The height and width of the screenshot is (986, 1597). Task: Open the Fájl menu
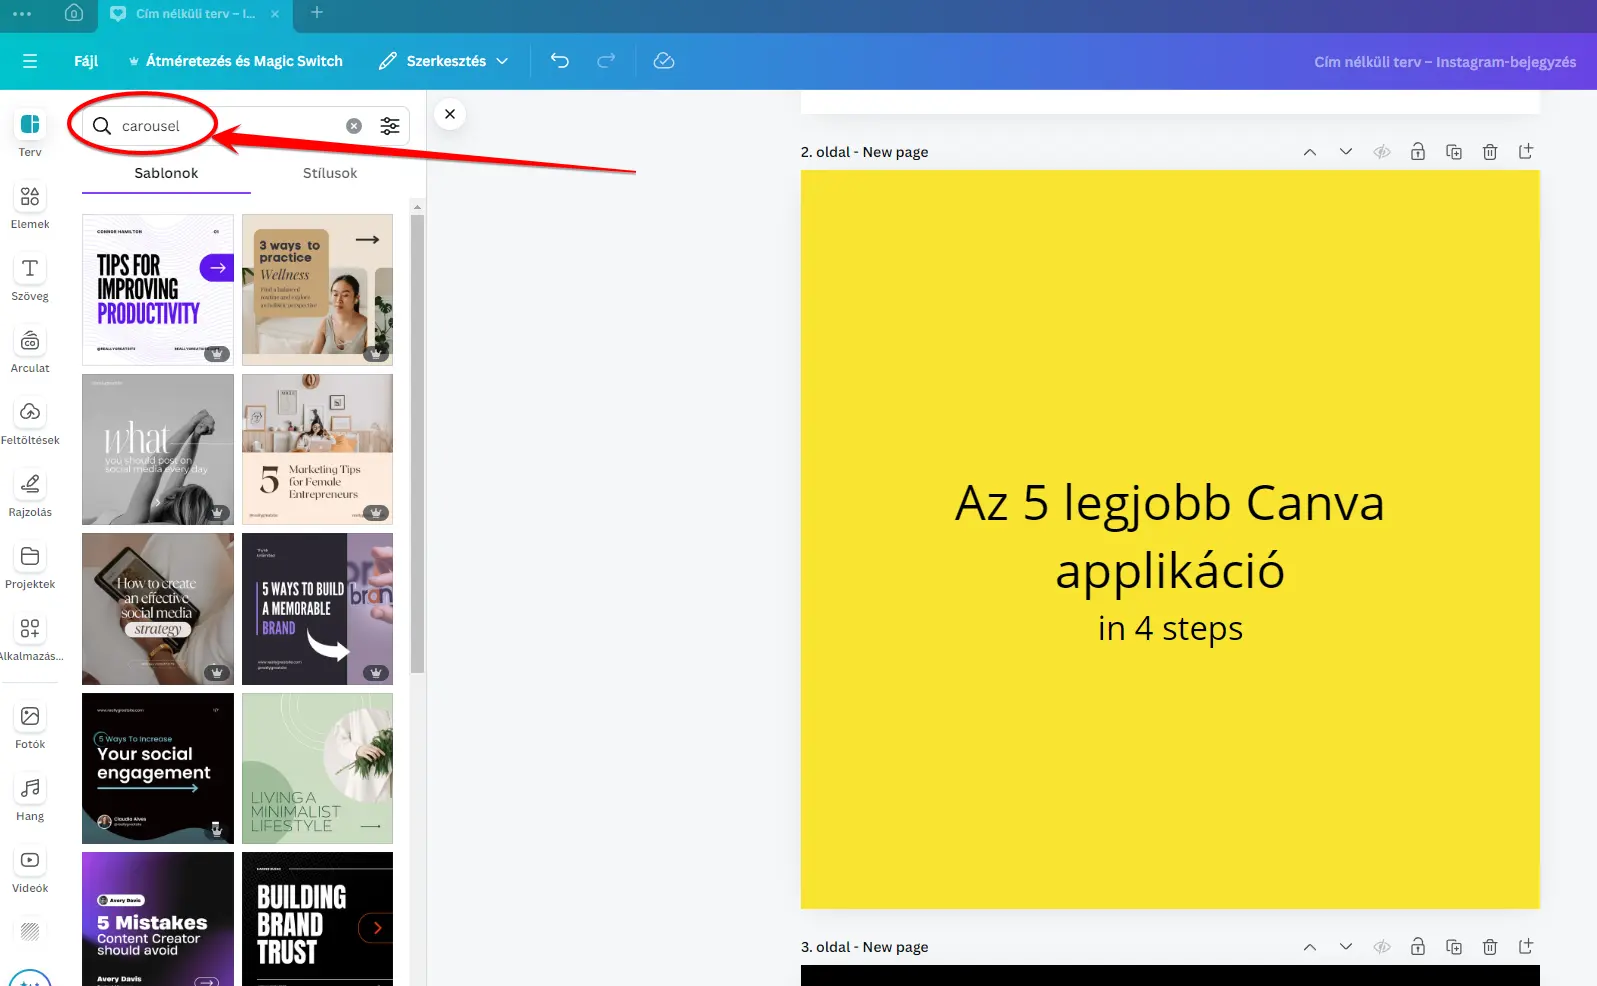point(86,61)
